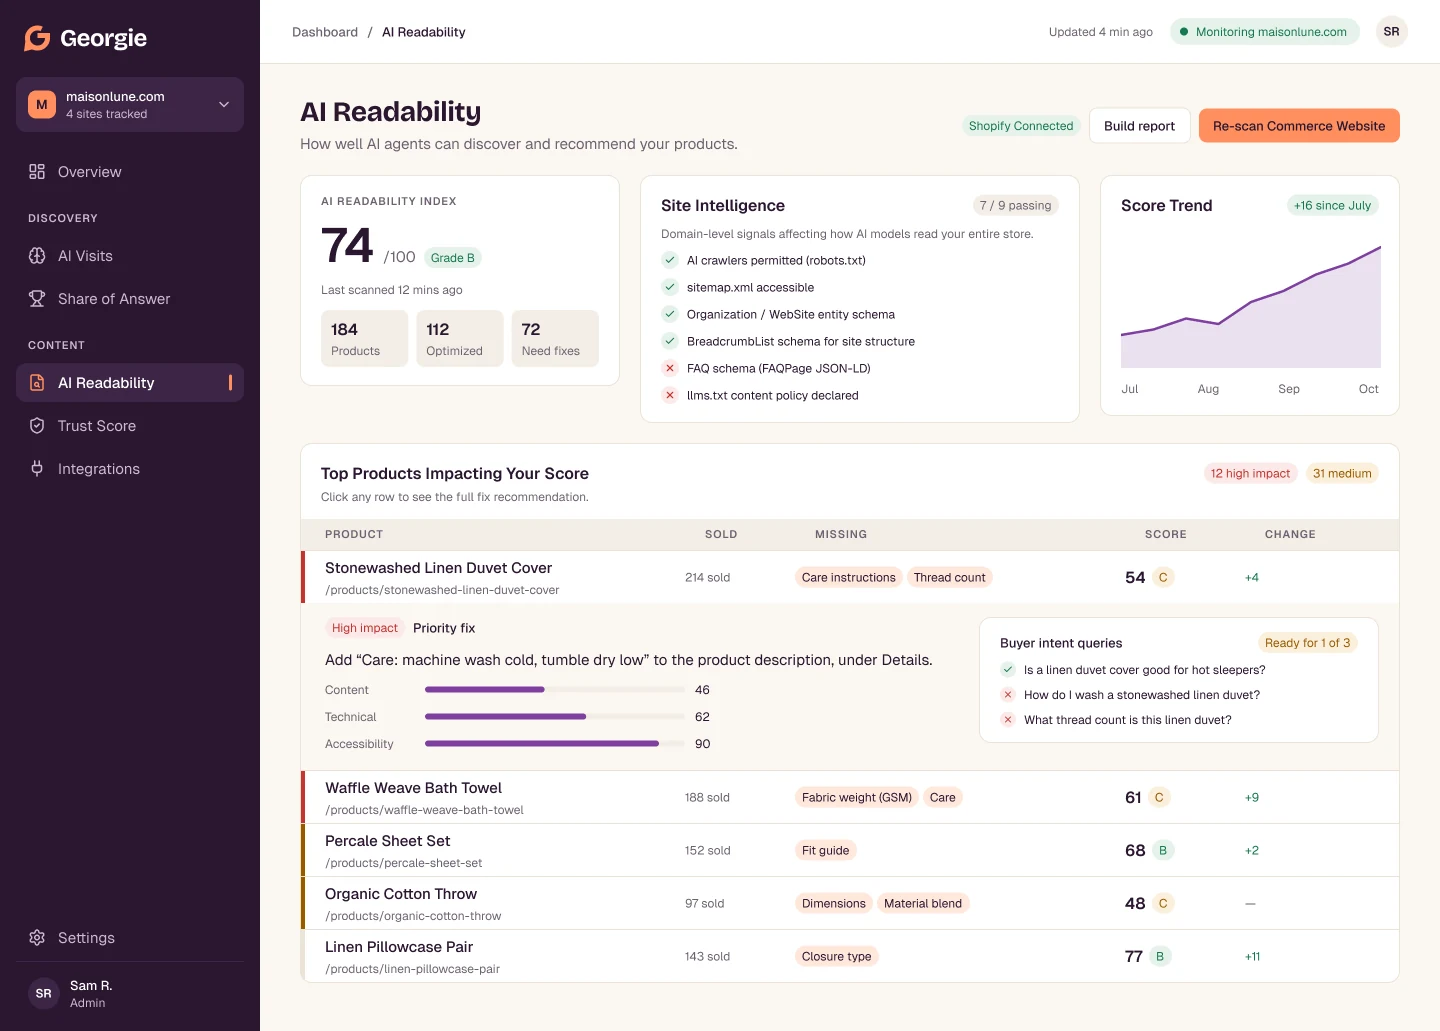This screenshot has height=1031, width=1440.
Task: Open Integrations in sidebar
Action: [130, 469]
